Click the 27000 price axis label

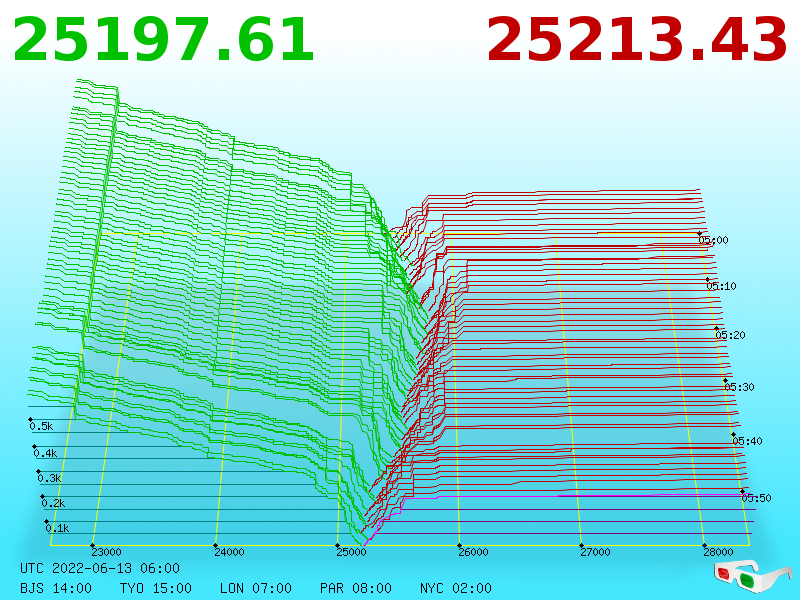[x=595, y=552]
